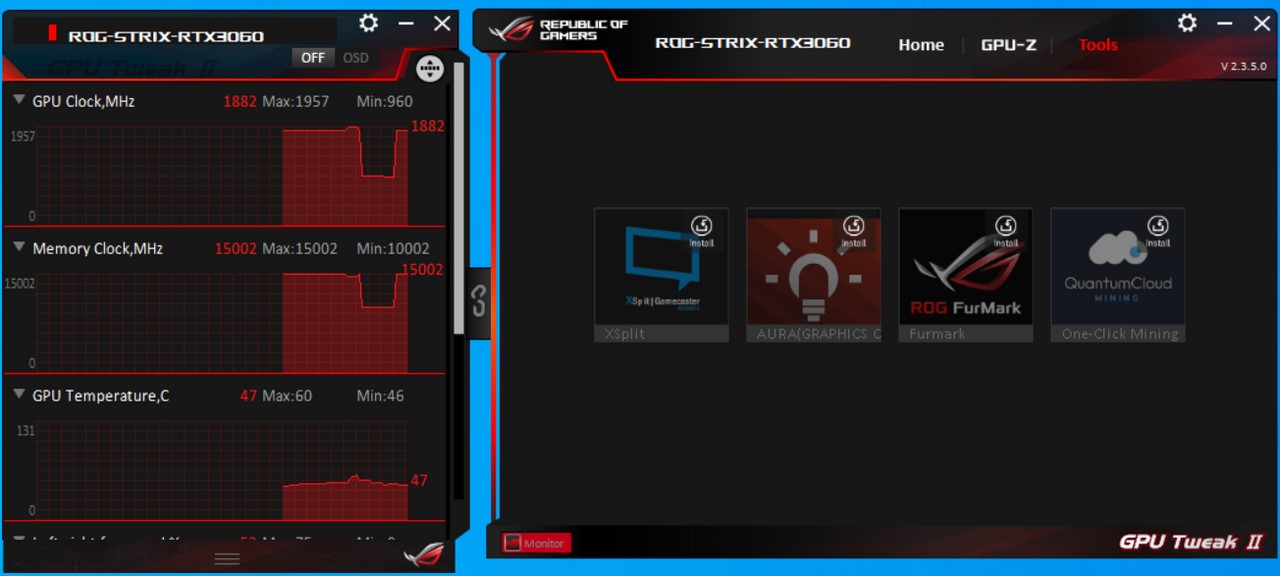The image size is (1280, 576).
Task: Click the "Max:1957" GPU clock value
Action: pyautogui.click(x=295, y=101)
